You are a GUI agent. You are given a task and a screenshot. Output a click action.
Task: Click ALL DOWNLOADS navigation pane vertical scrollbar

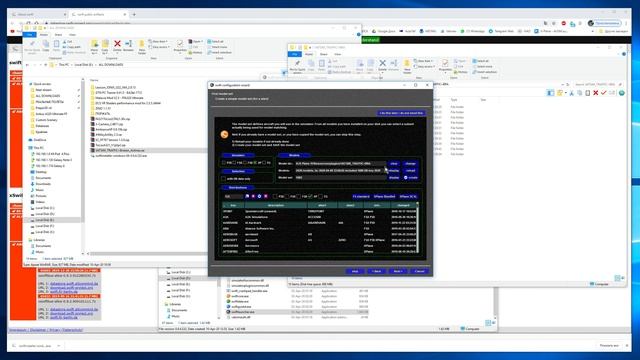[x=83, y=166]
